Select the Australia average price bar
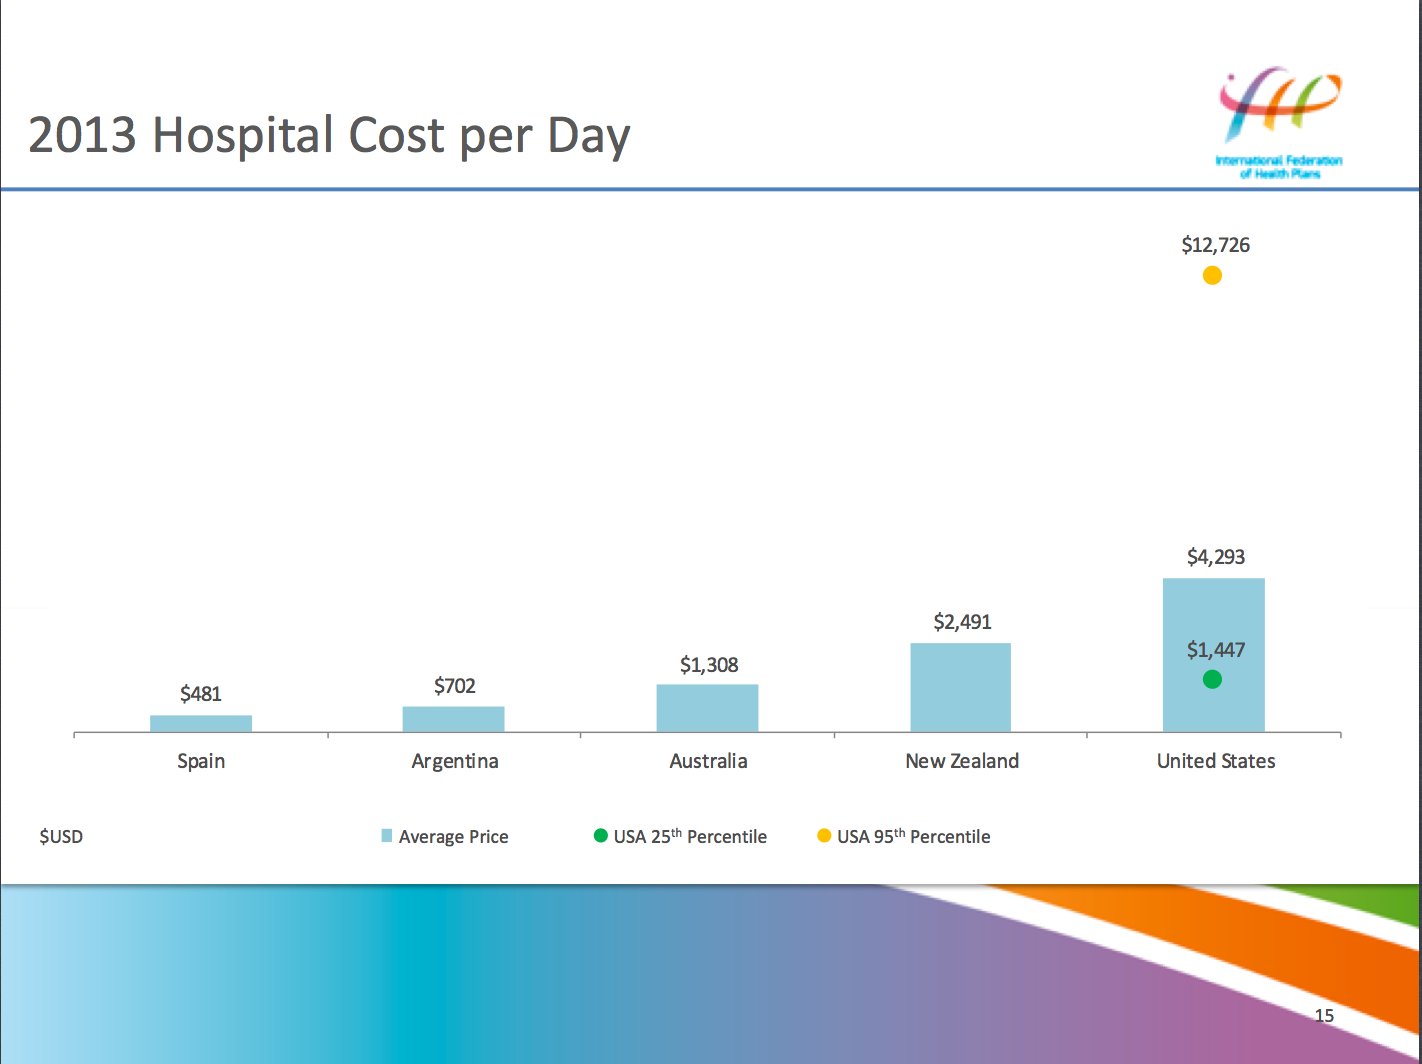The height and width of the screenshot is (1064, 1422). (707, 709)
